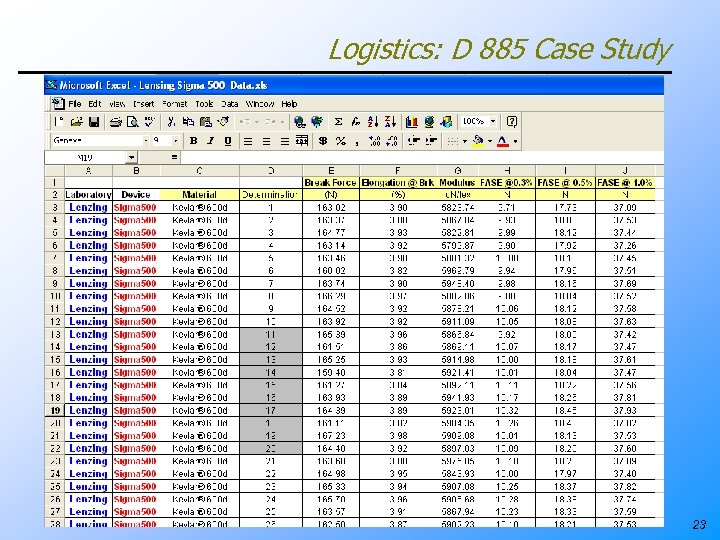Viewport: 720px width, 540px height.
Task: Click the Insert Hyperlink globe icon
Action: click(299, 122)
